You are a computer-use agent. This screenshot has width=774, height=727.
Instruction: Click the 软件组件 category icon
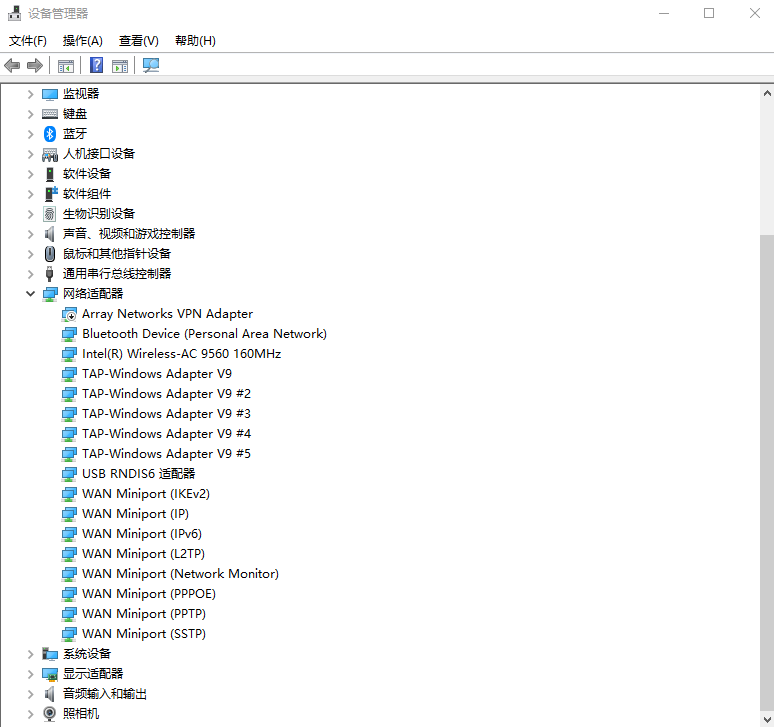[51, 193]
